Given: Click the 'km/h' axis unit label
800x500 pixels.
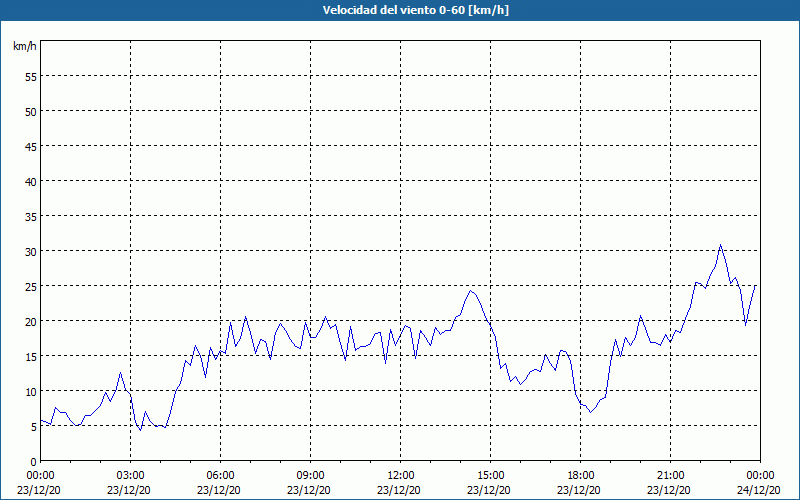Looking at the screenshot, I should point(25,46).
